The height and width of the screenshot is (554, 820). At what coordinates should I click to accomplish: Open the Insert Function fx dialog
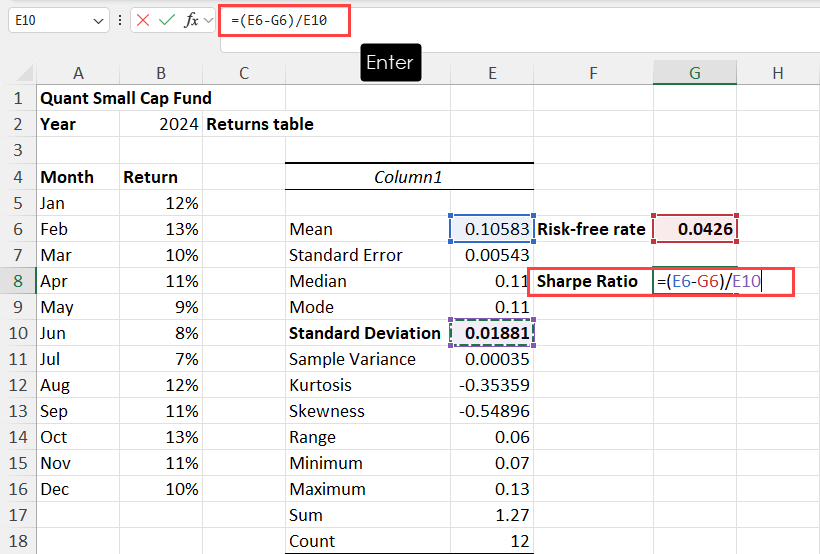pos(191,20)
